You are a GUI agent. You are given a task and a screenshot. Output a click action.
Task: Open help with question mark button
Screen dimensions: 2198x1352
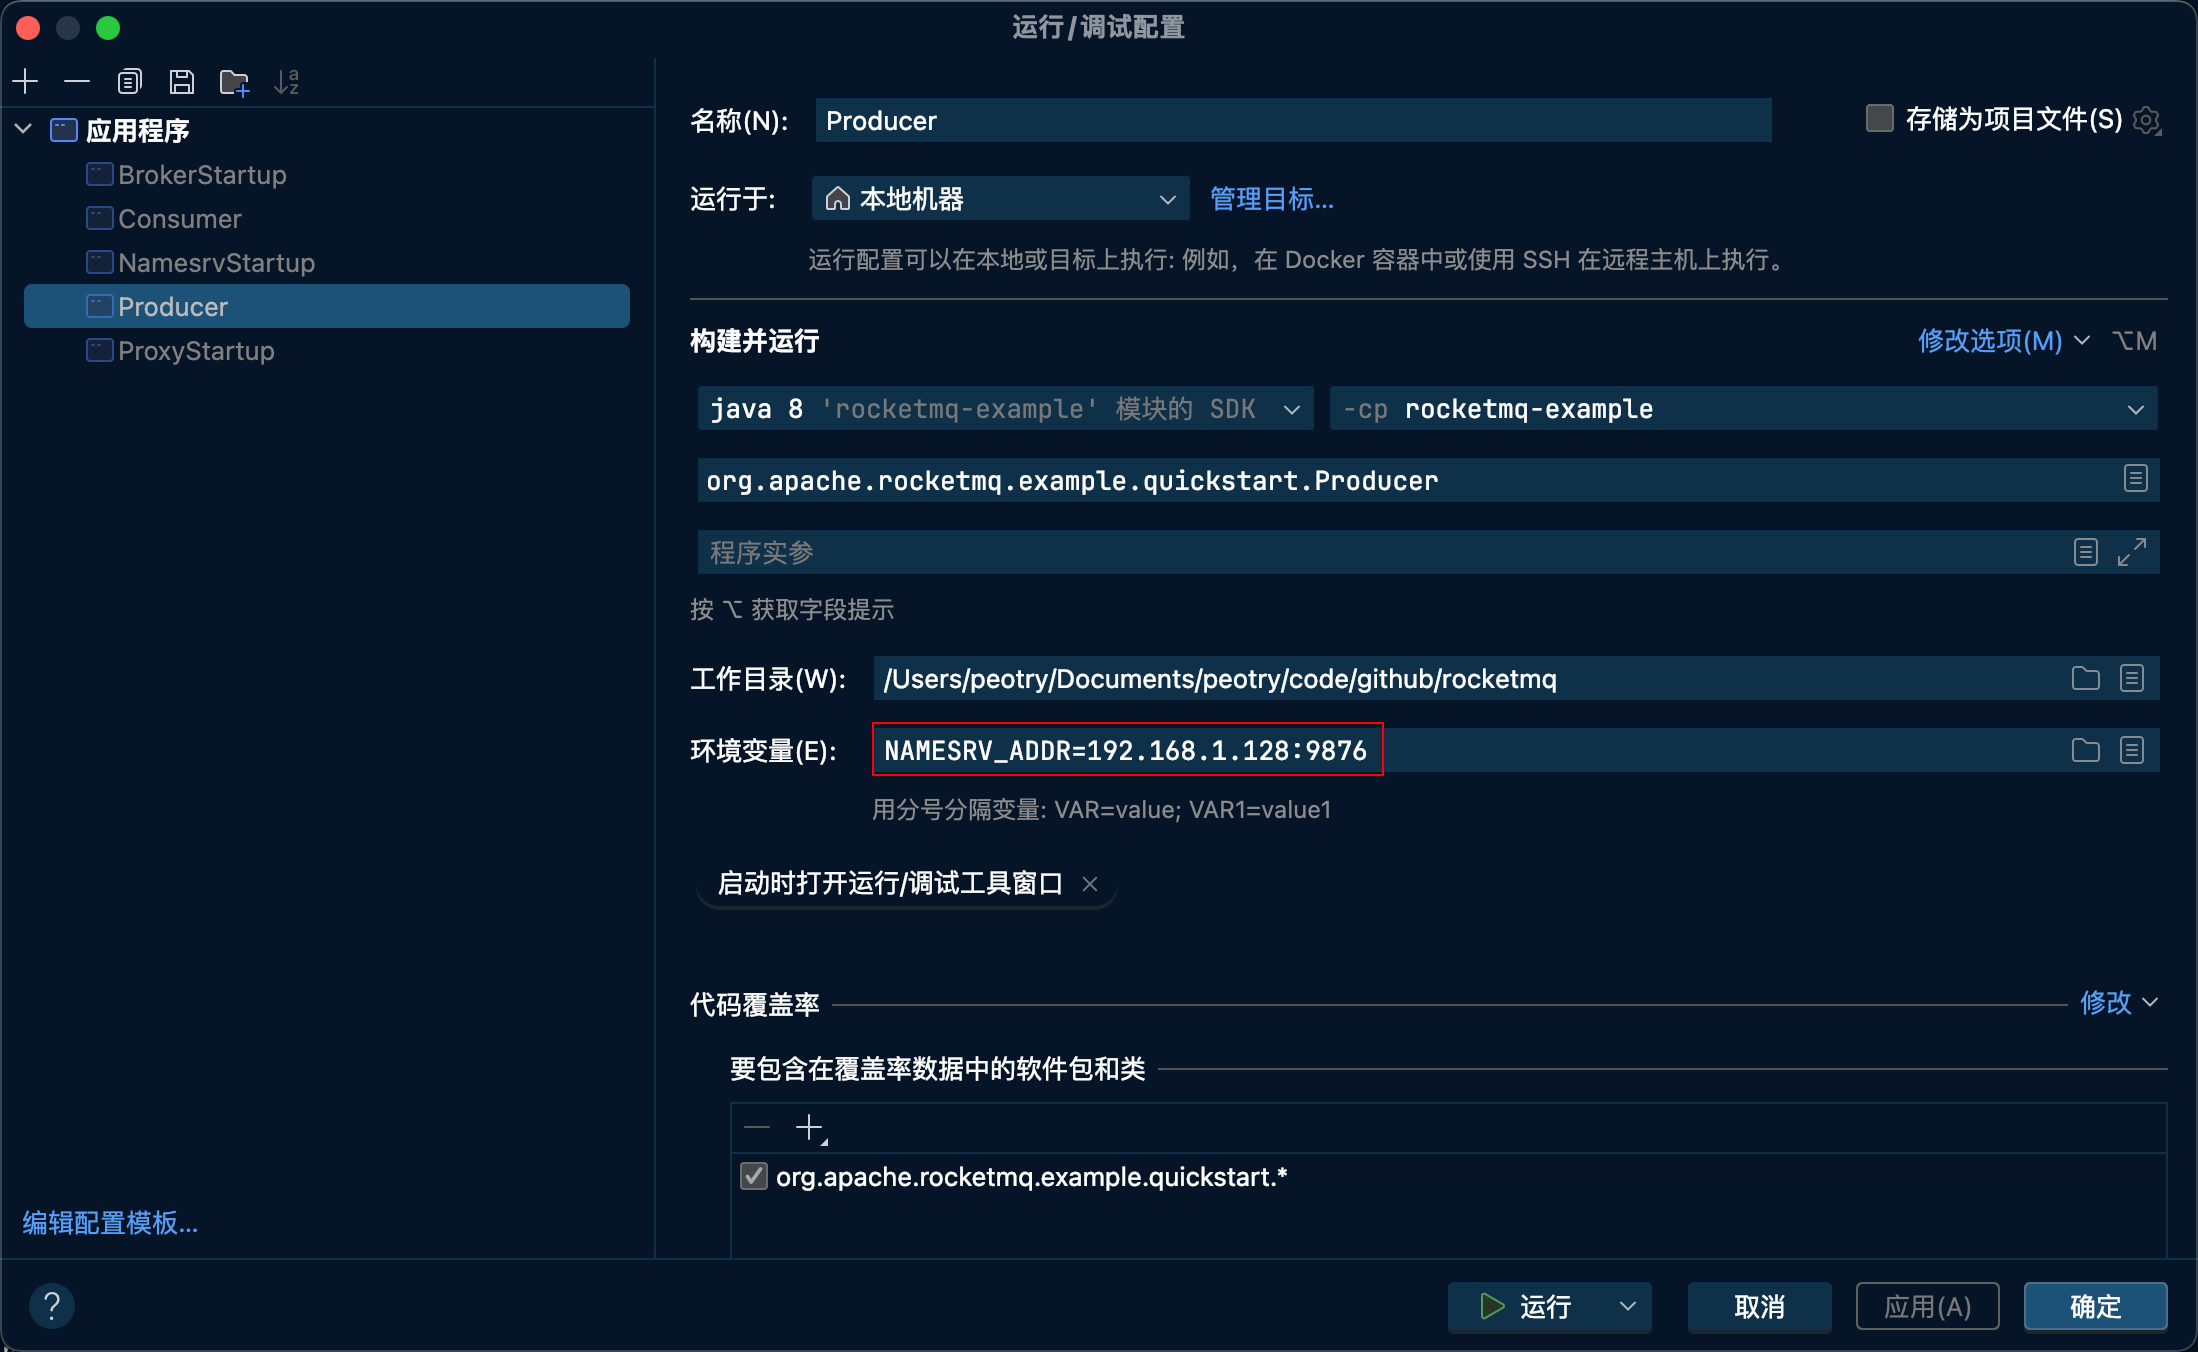coord(52,1305)
